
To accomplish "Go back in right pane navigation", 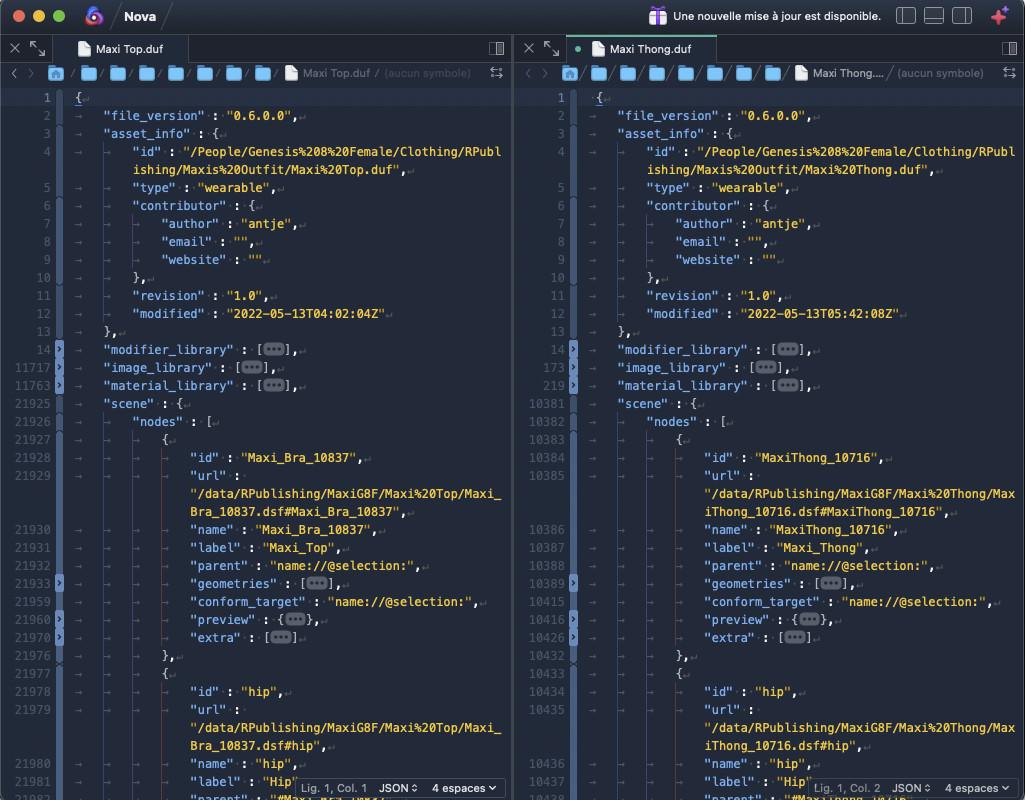I will tap(528, 73).
